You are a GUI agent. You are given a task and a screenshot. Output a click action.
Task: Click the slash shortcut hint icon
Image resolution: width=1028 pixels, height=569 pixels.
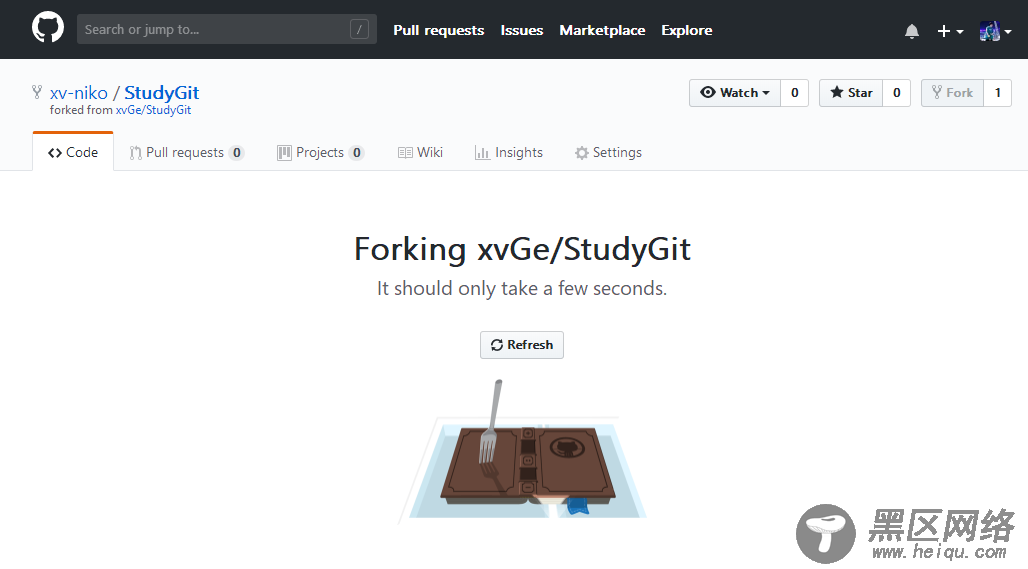(x=359, y=29)
